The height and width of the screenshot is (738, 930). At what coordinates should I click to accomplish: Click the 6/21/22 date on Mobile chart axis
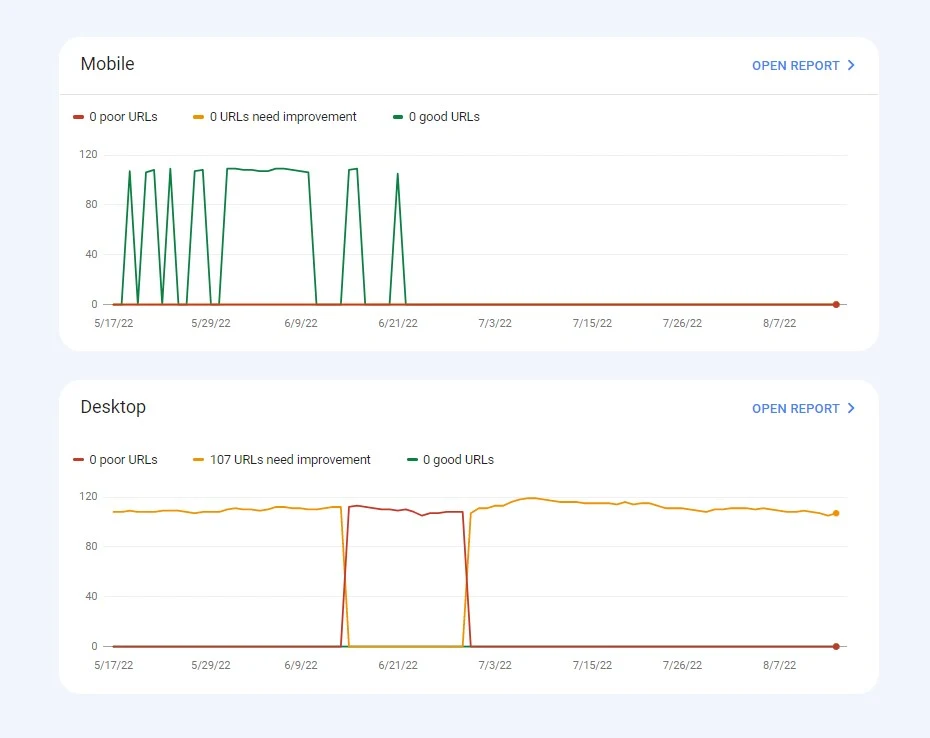pos(398,323)
